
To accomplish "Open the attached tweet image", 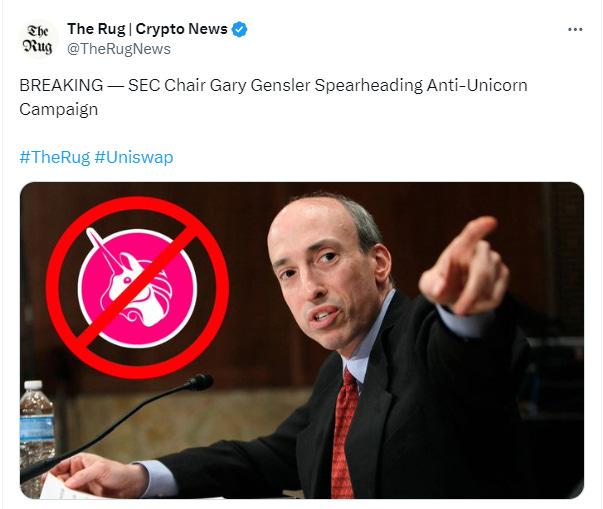I will [302, 341].
